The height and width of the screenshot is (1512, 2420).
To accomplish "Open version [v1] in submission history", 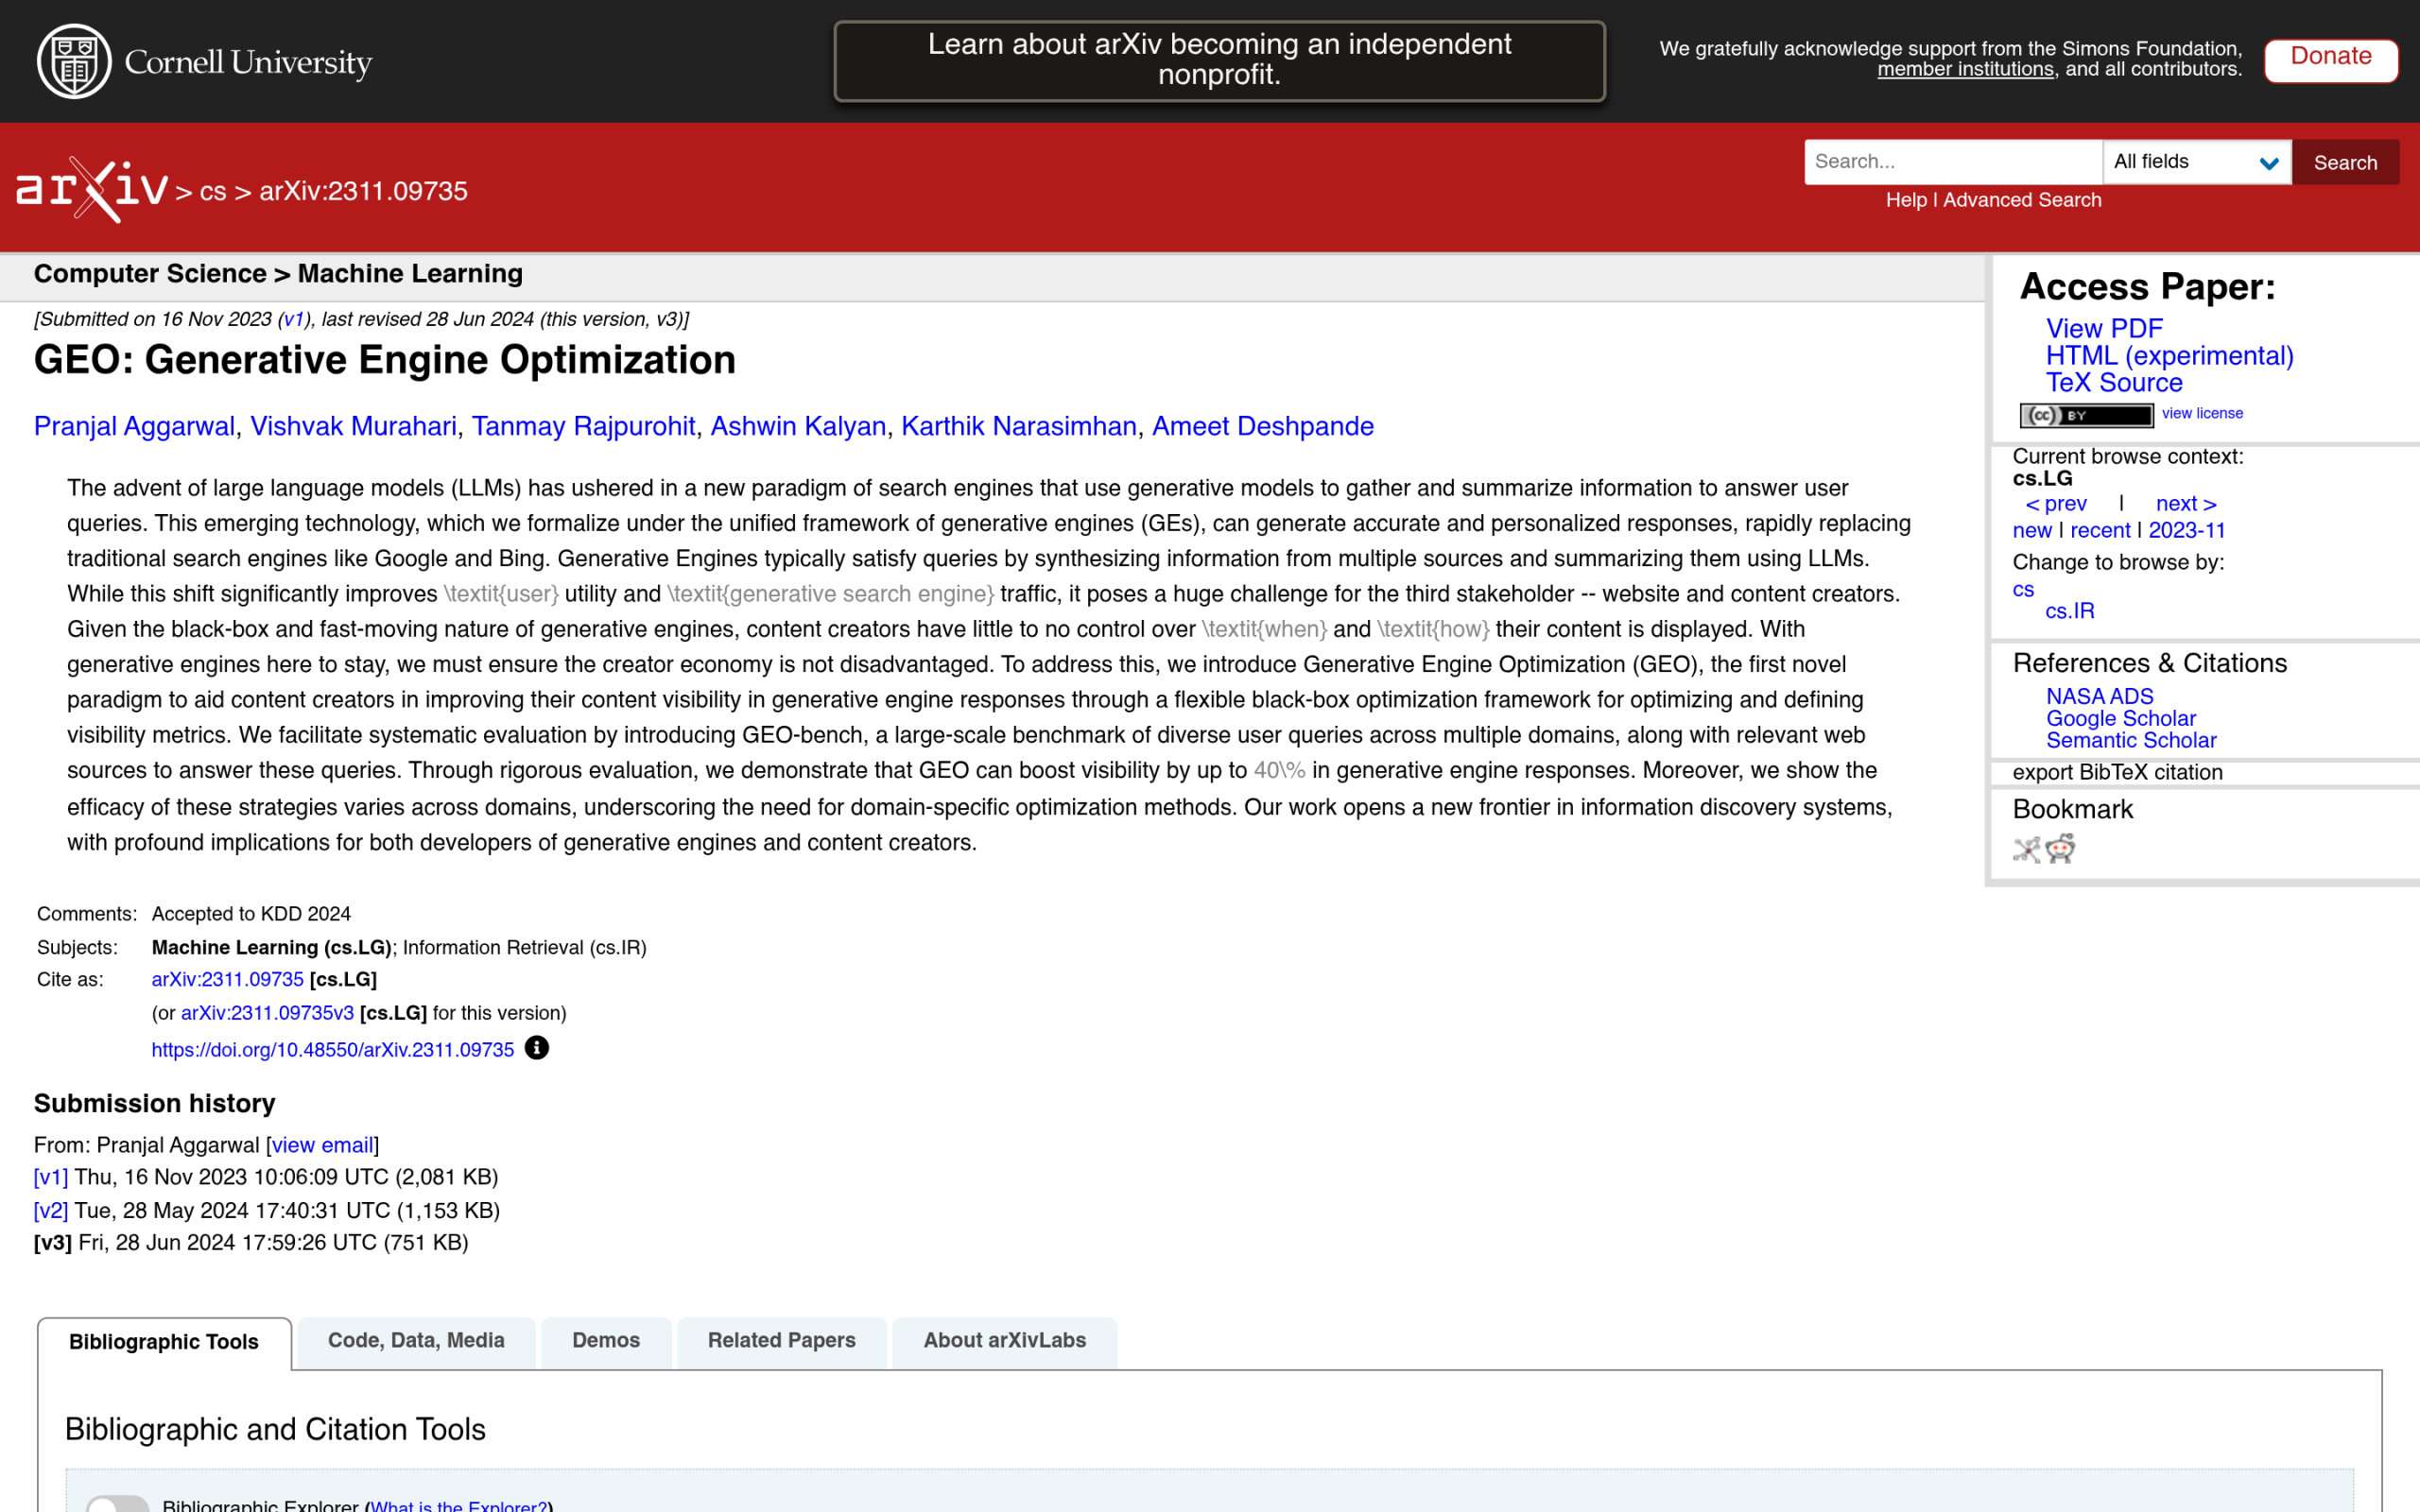I will coord(51,1178).
